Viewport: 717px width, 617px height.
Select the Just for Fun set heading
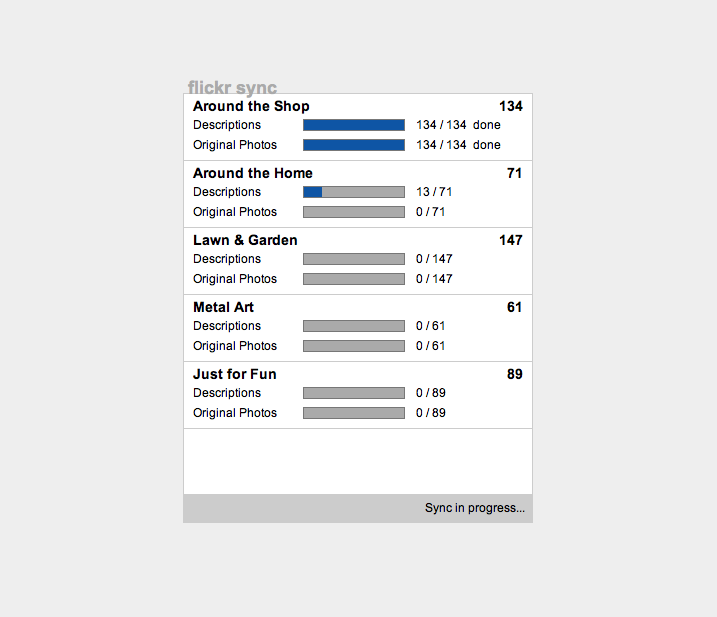pos(235,374)
